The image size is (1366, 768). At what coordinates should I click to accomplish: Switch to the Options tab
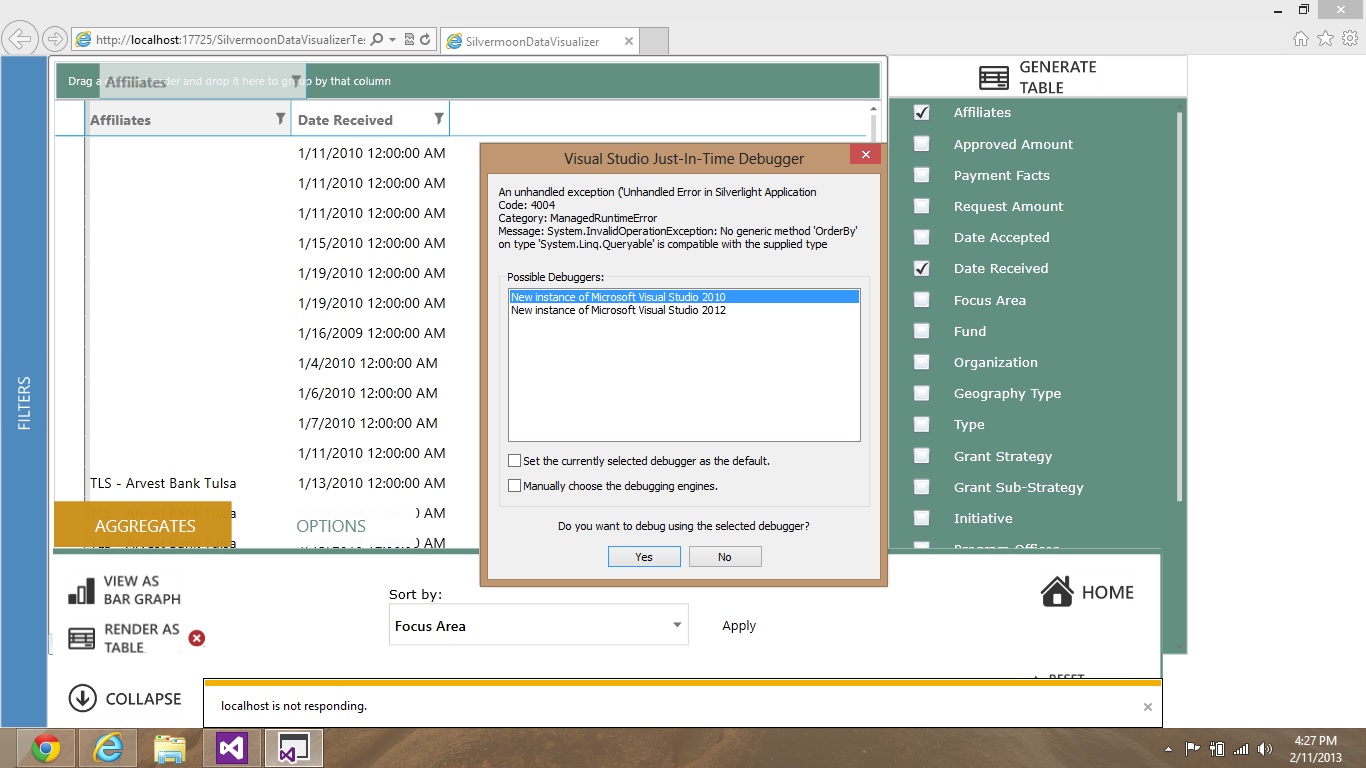(x=331, y=526)
